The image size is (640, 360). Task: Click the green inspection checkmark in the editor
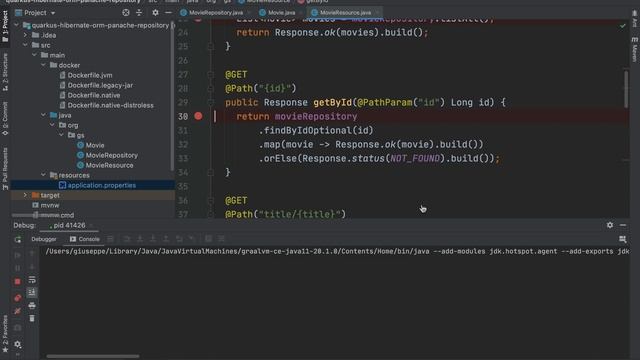click(622, 26)
